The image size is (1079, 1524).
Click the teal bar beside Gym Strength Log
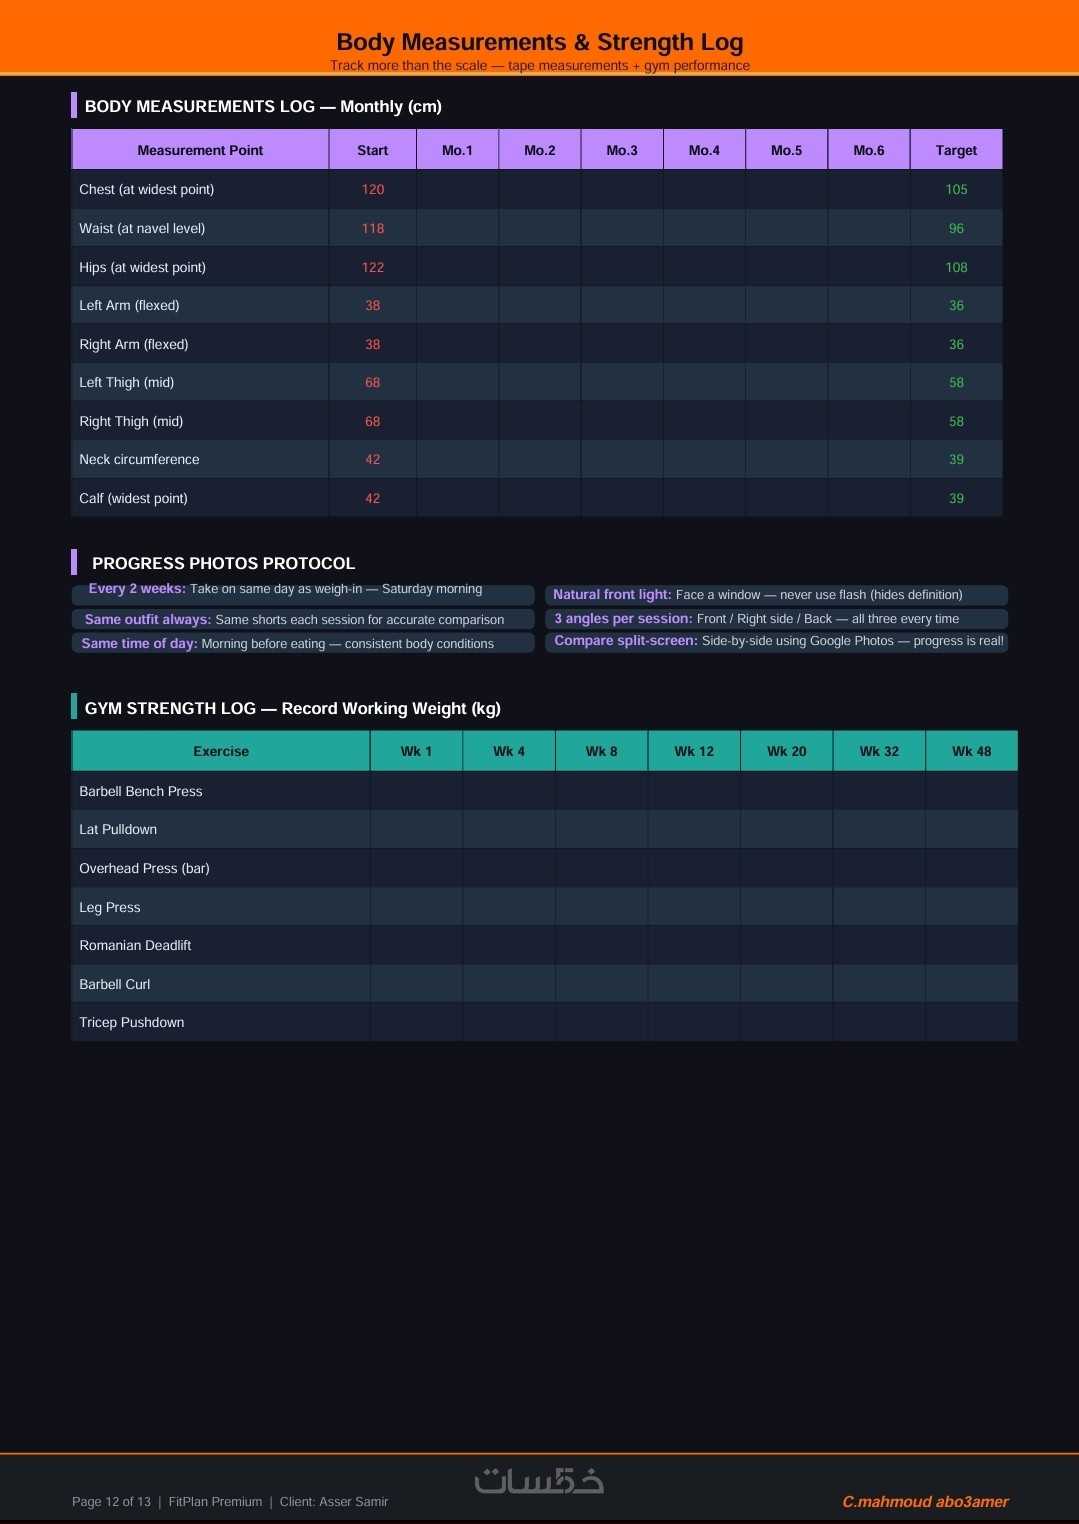click(x=74, y=706)
